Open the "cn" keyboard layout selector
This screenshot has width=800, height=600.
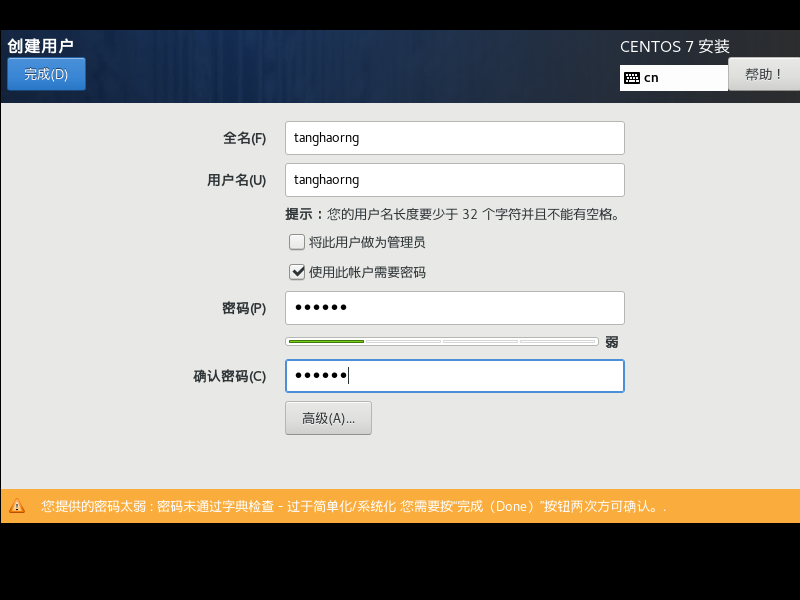(673, 77)
